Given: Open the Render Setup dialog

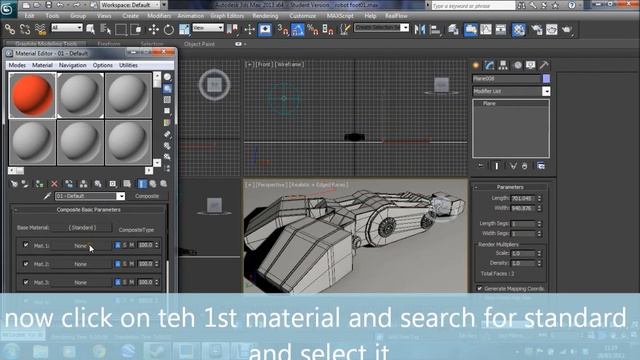Looking at the screenshot, I should pos(536,29).
